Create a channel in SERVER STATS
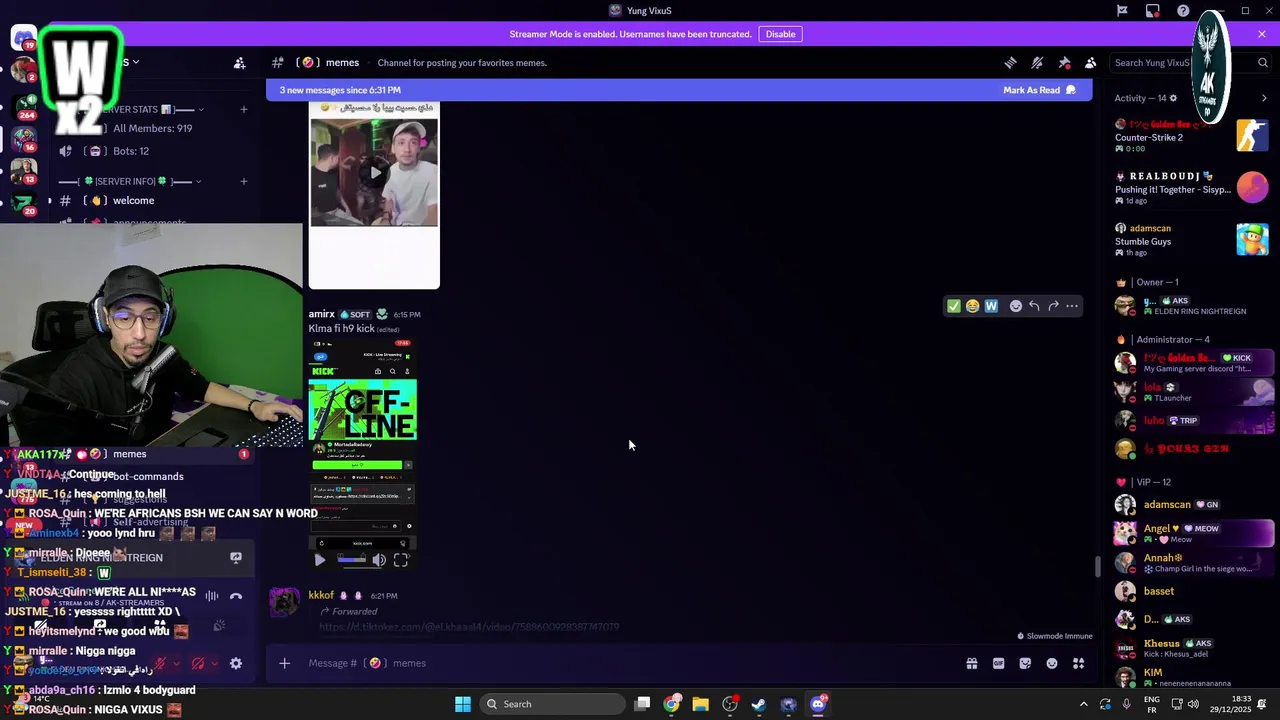This screenshot has height=720, width=1280. click(243, 110)
